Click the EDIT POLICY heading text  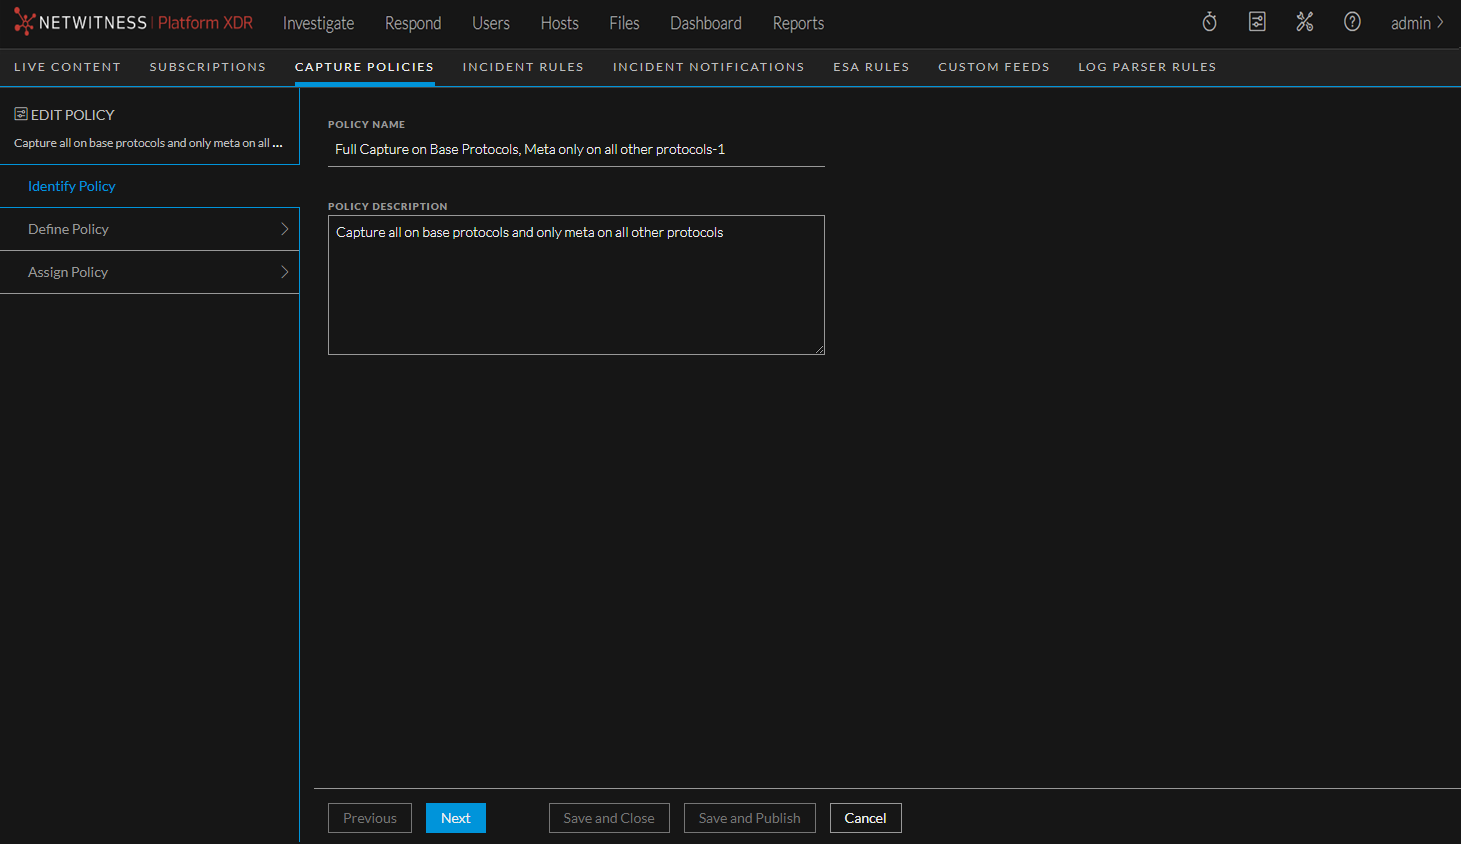tap(73, 115)
